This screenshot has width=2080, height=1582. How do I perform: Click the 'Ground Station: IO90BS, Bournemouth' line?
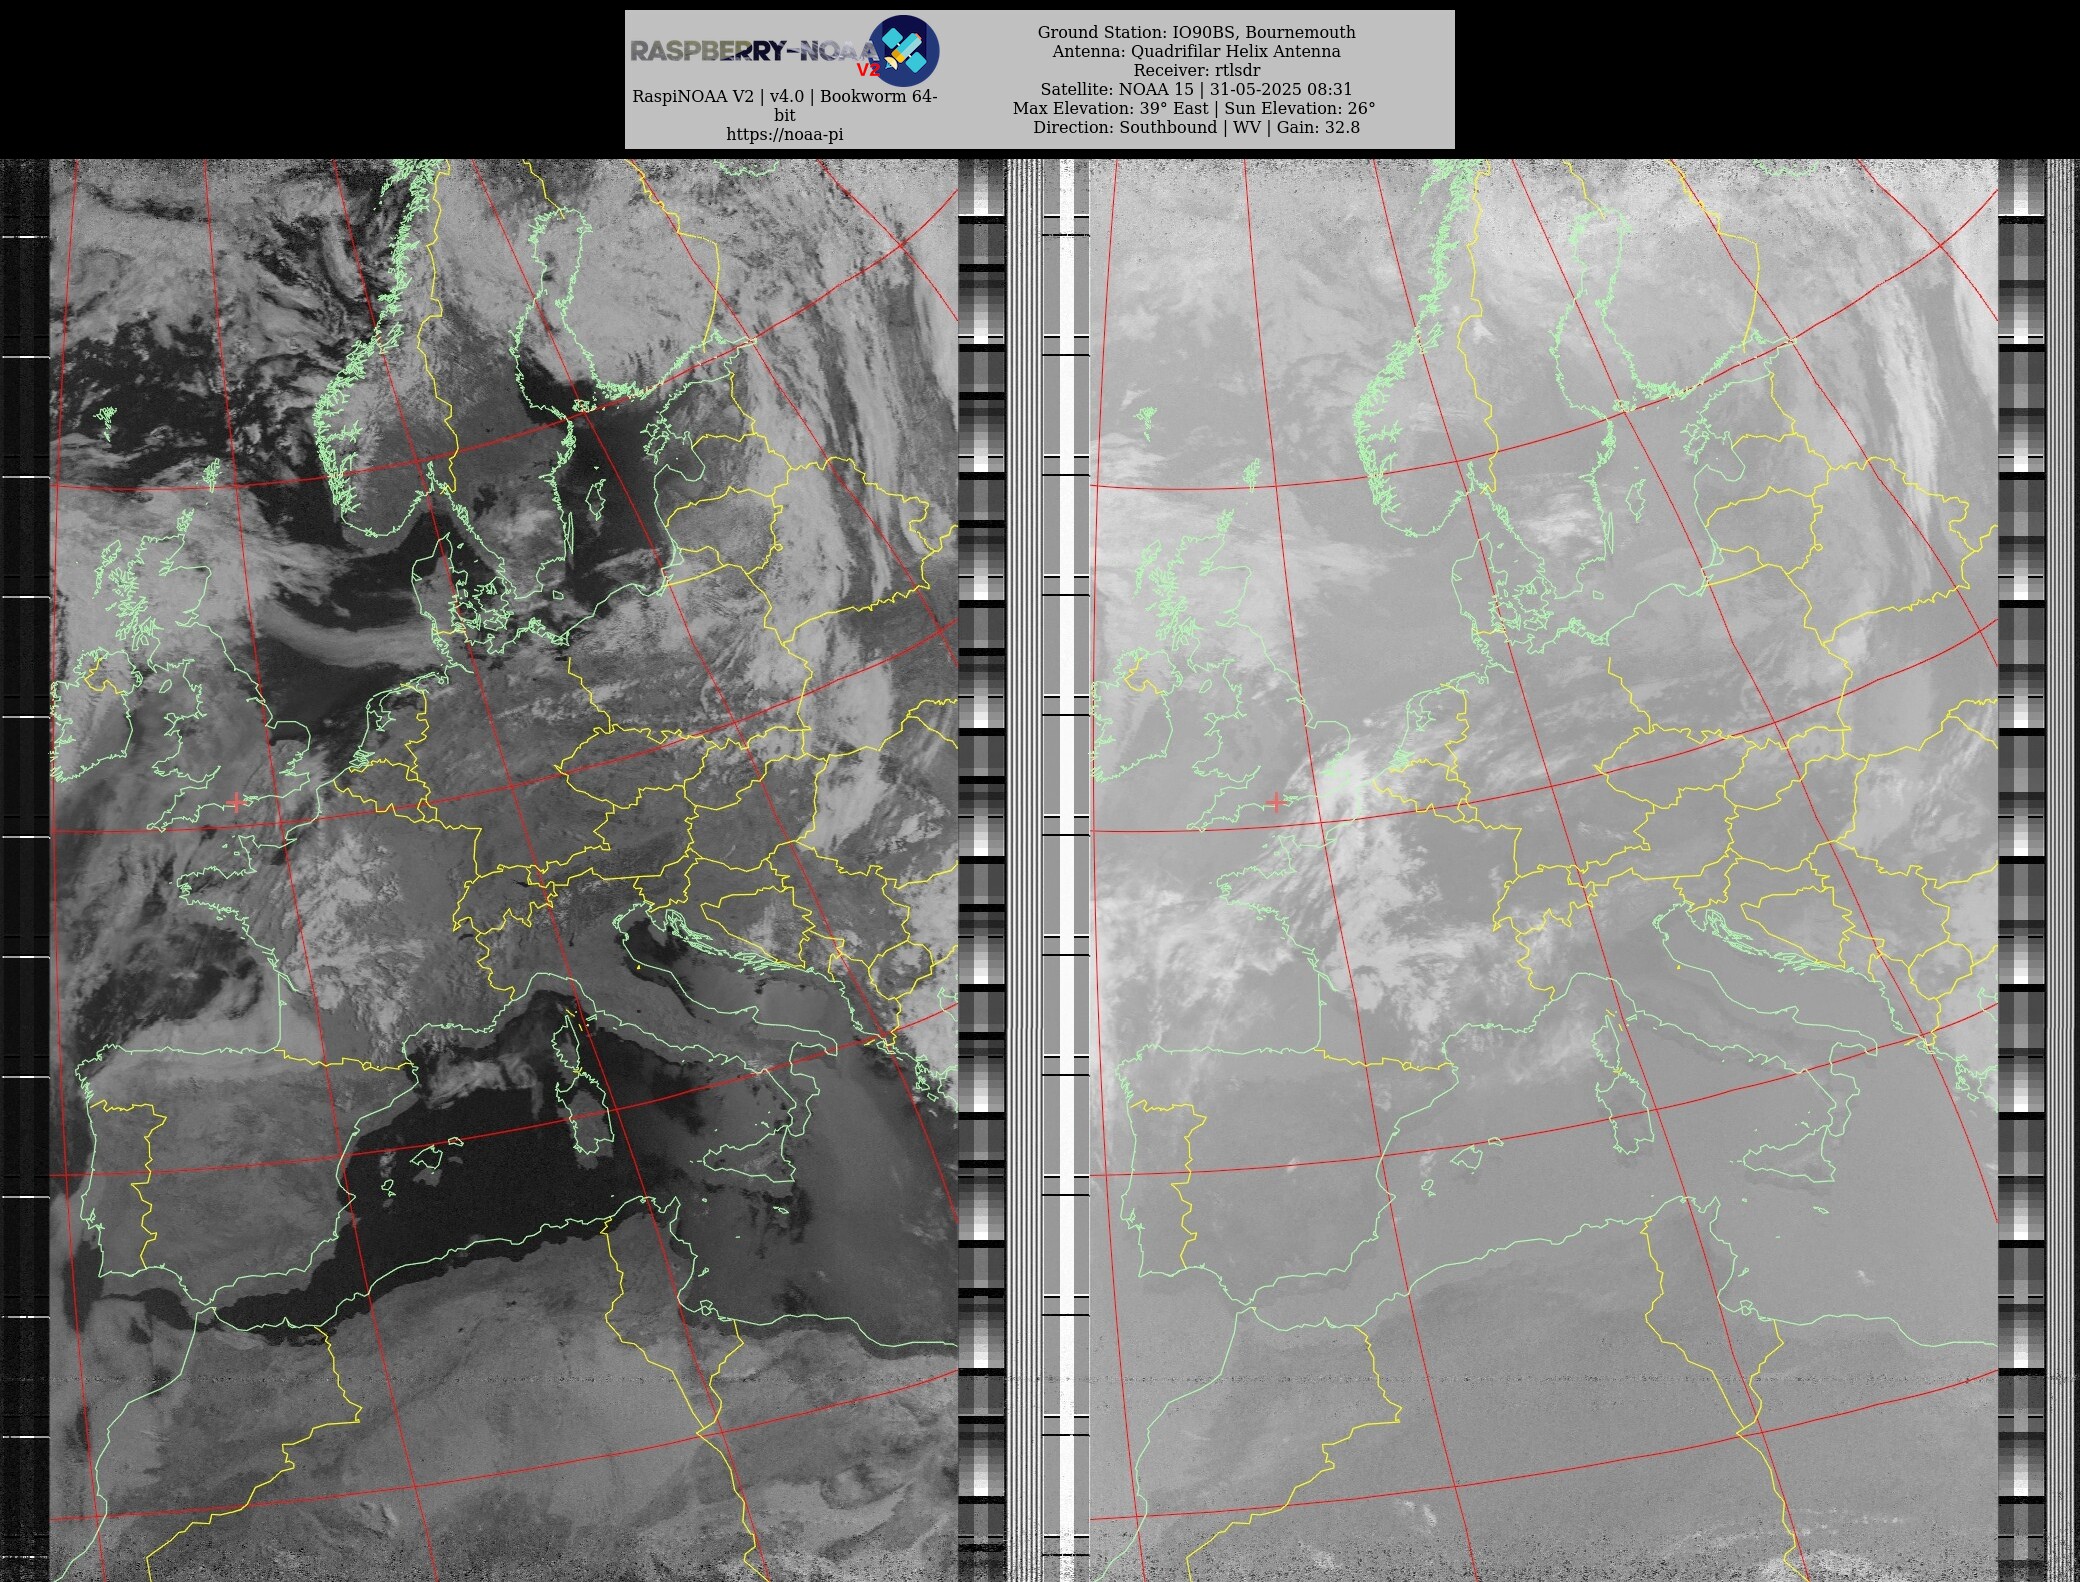[x=1196, y=32]
